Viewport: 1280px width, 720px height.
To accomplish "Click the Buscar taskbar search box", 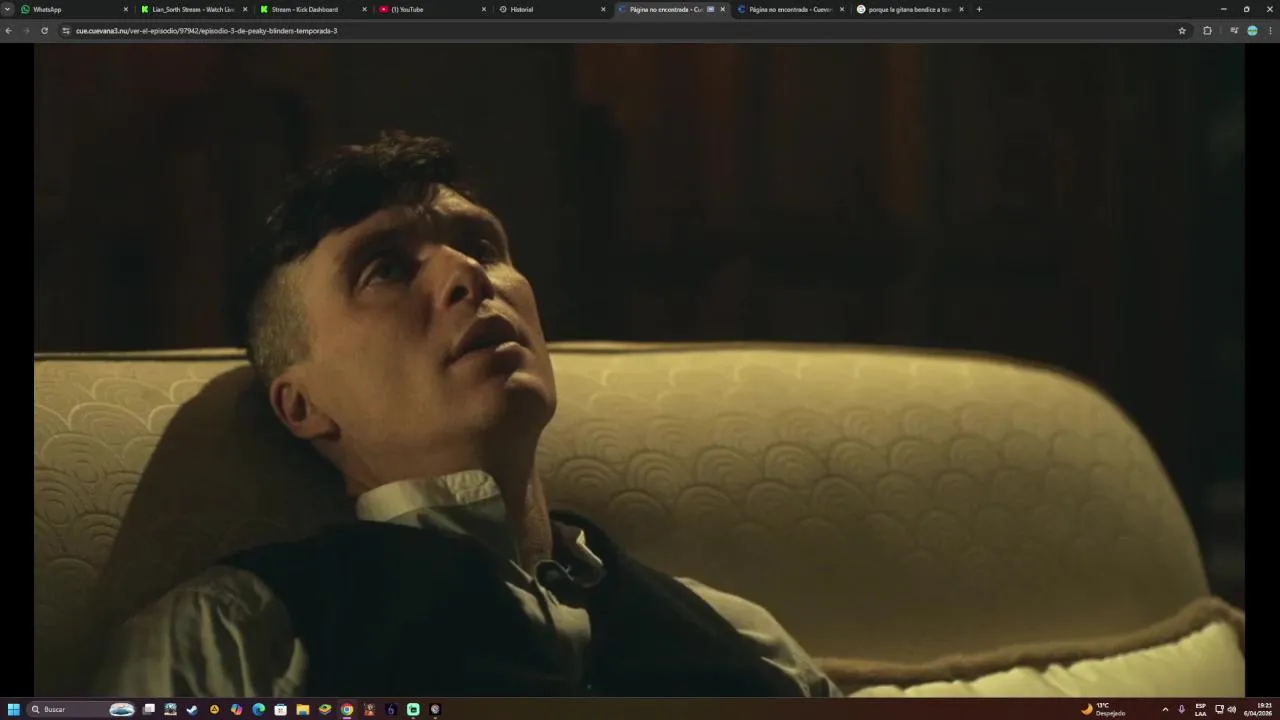I will coord(81,709).
